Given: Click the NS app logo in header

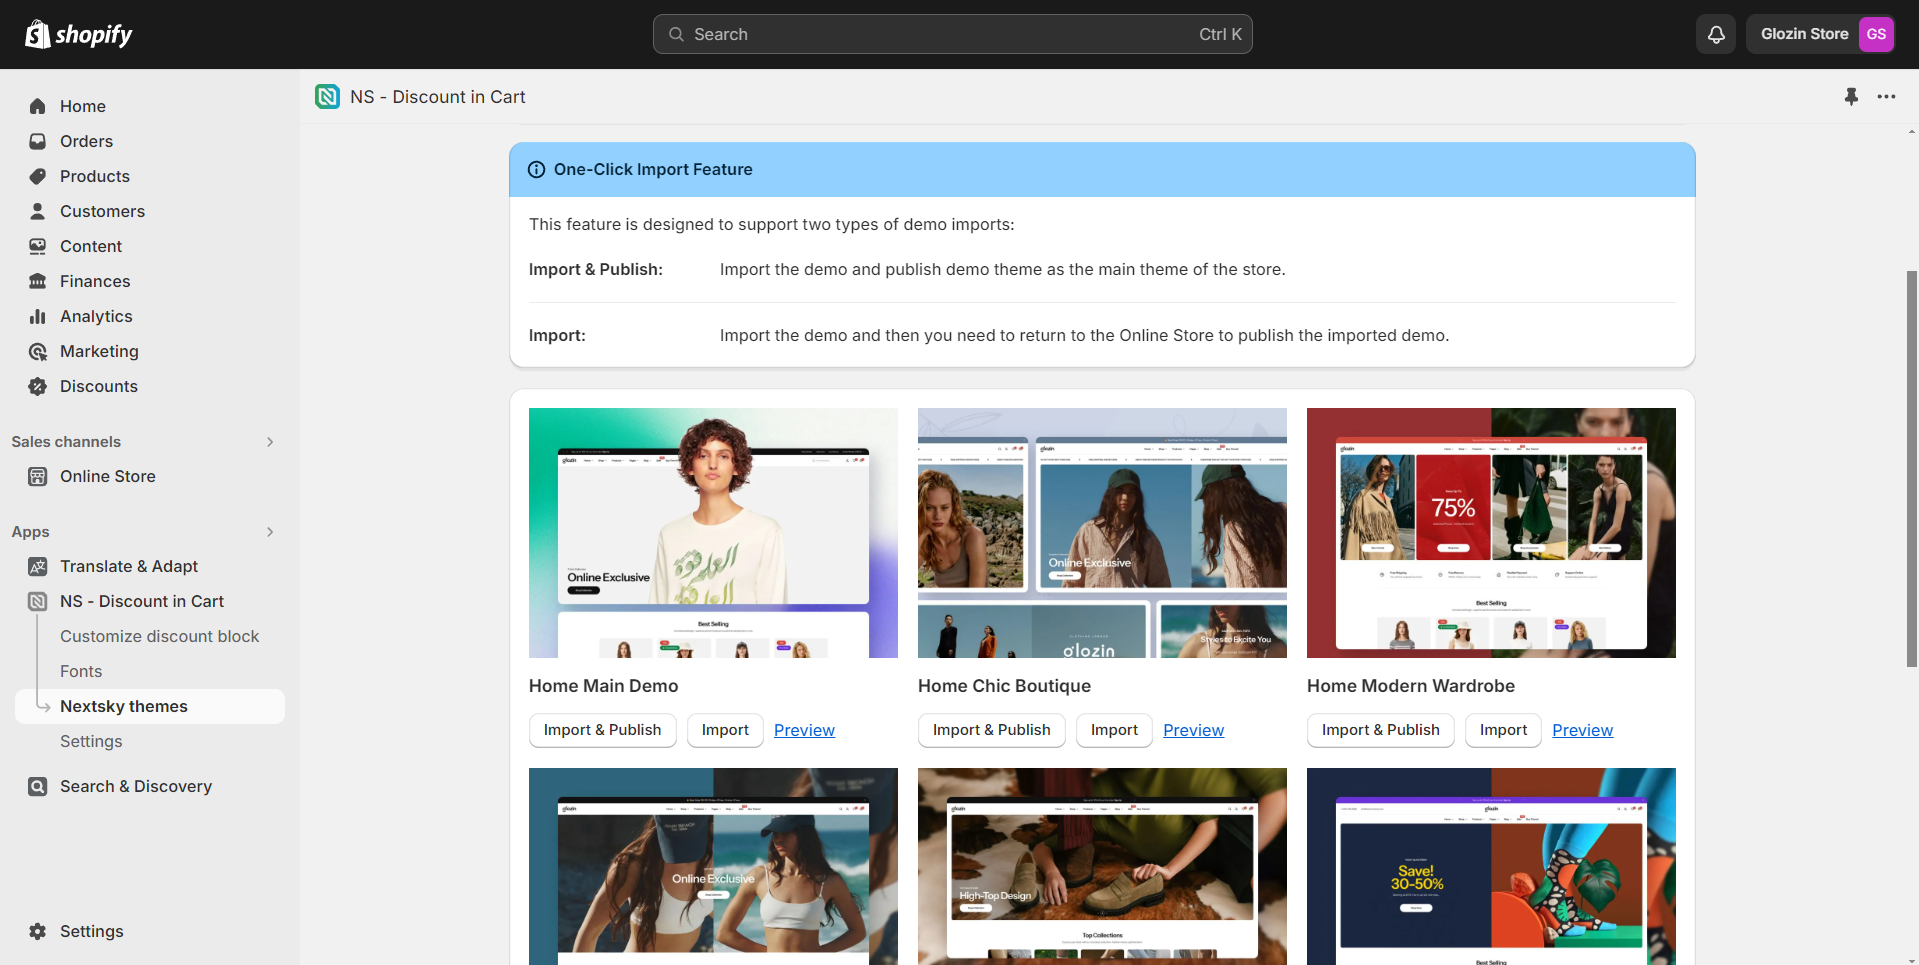Looking at the screenshot, I should point(327,97).
